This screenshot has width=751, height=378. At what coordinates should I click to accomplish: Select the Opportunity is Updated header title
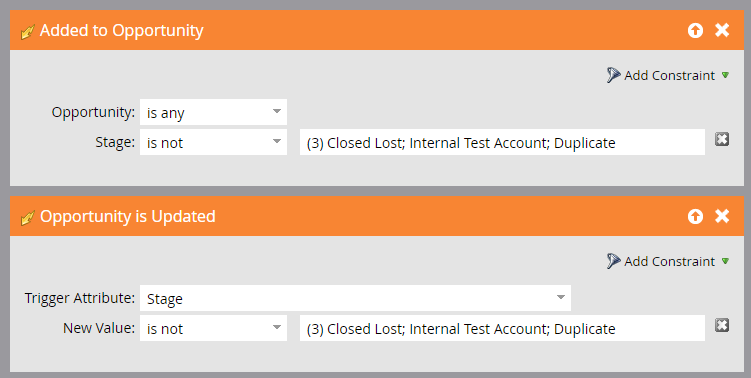pyautogui.click(x=127, y=216)
